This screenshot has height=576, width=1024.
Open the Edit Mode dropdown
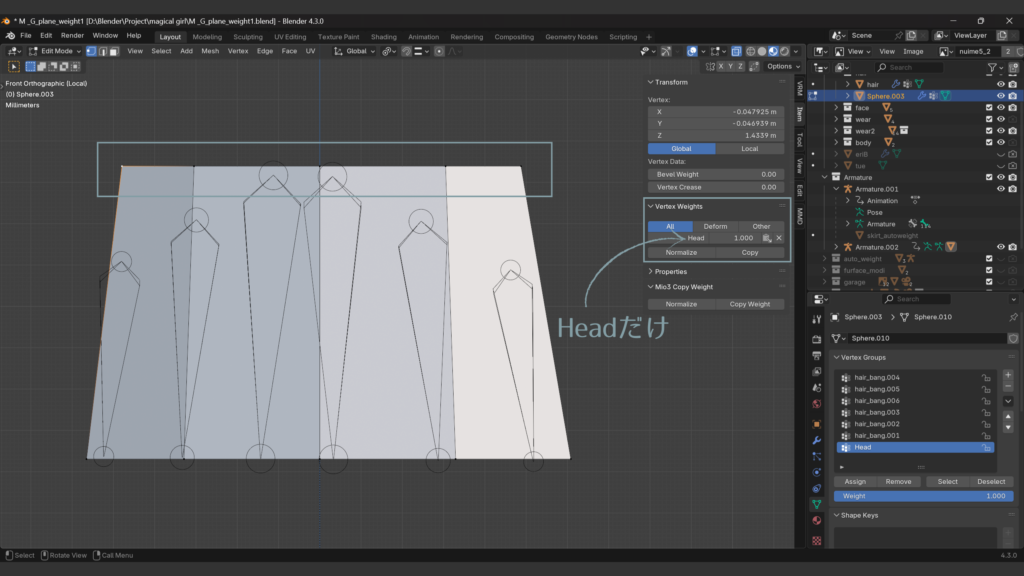54,51
